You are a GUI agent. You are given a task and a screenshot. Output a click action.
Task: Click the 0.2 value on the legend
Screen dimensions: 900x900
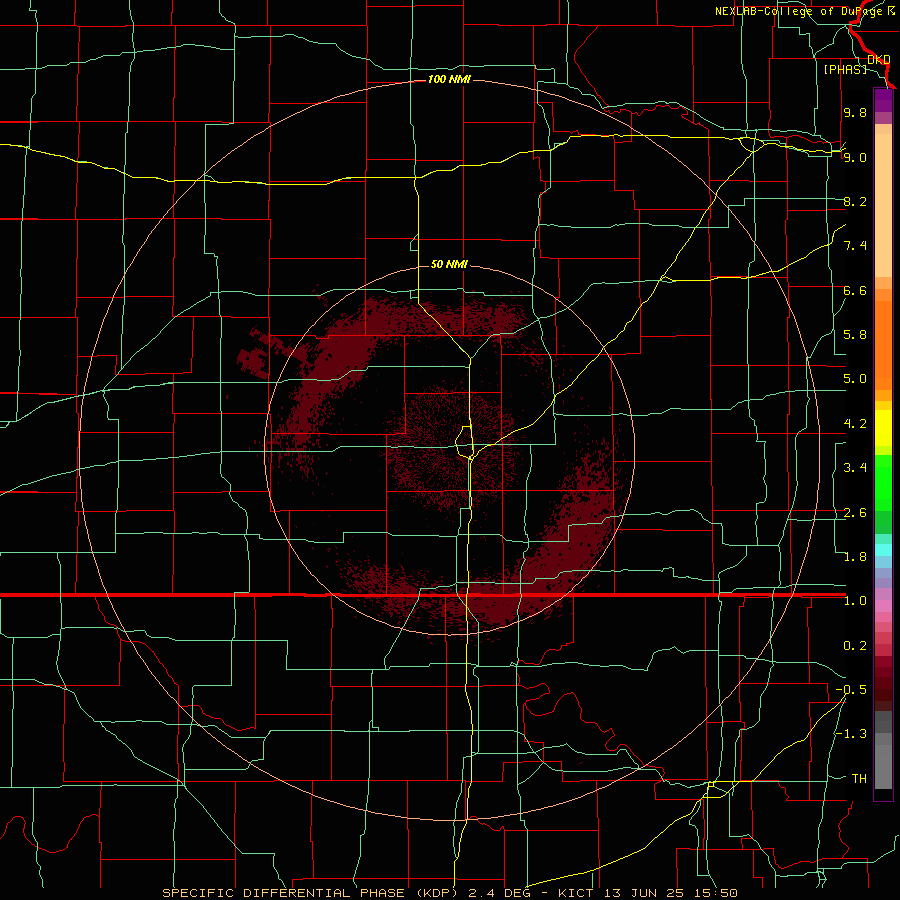pyautogui.click(x=855, y=646)
